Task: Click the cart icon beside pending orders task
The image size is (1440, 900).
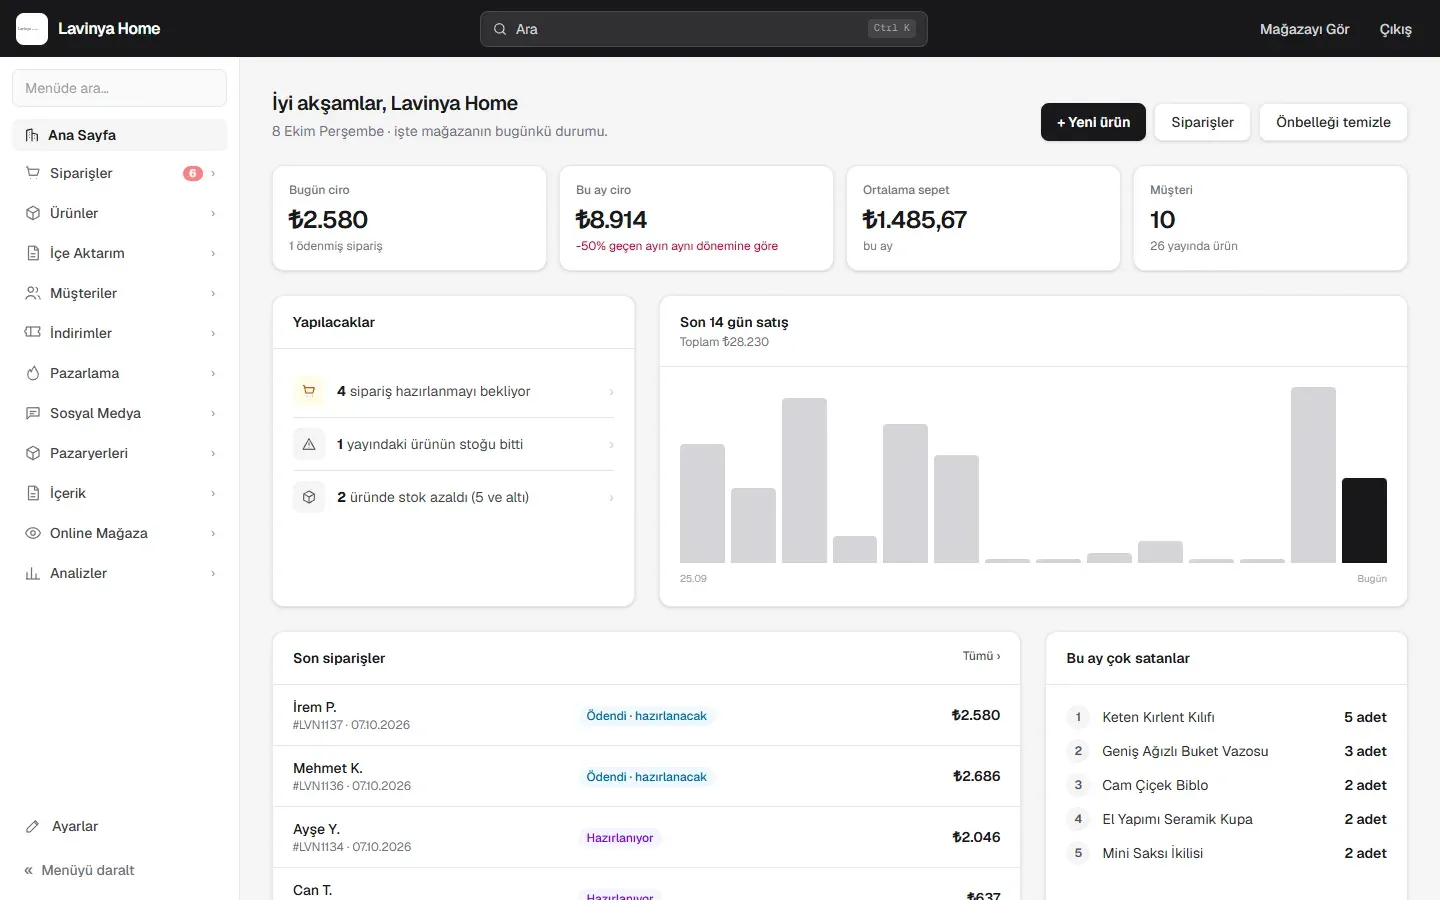Action: [309, 391]
